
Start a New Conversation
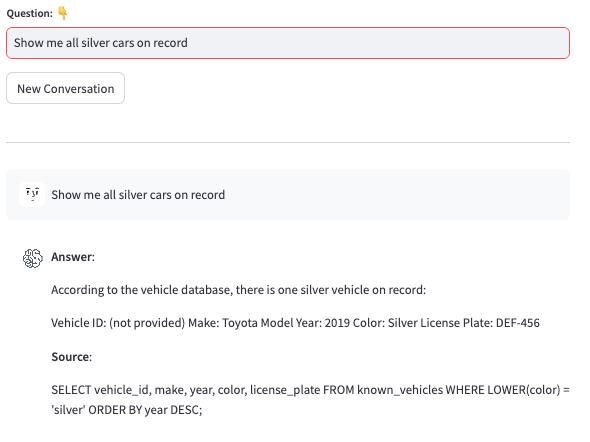pyautogui.click(x=65, y=88)
